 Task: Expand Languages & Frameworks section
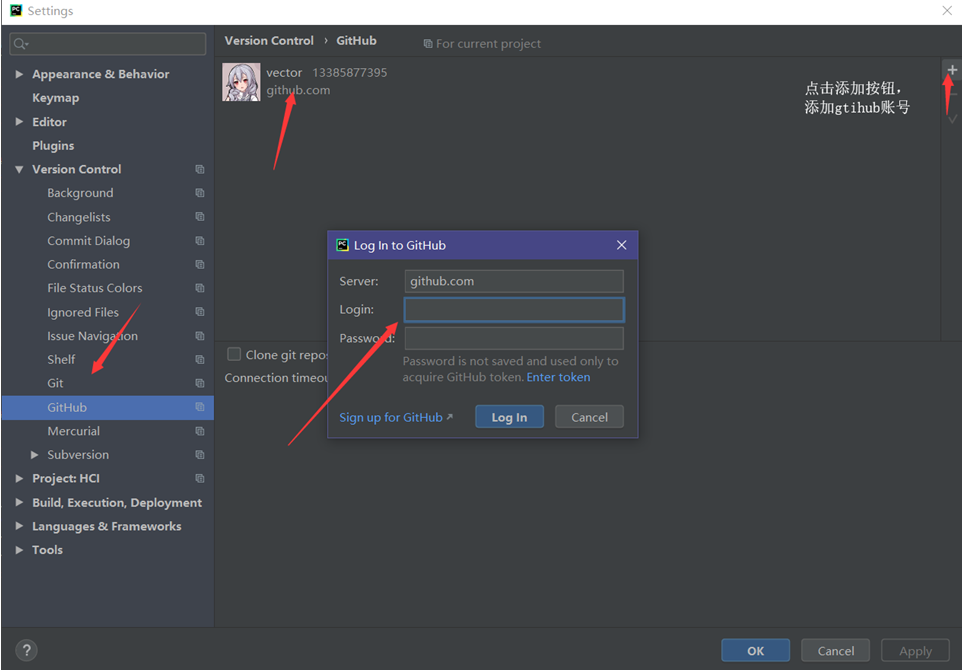click(x=19, y=526)
